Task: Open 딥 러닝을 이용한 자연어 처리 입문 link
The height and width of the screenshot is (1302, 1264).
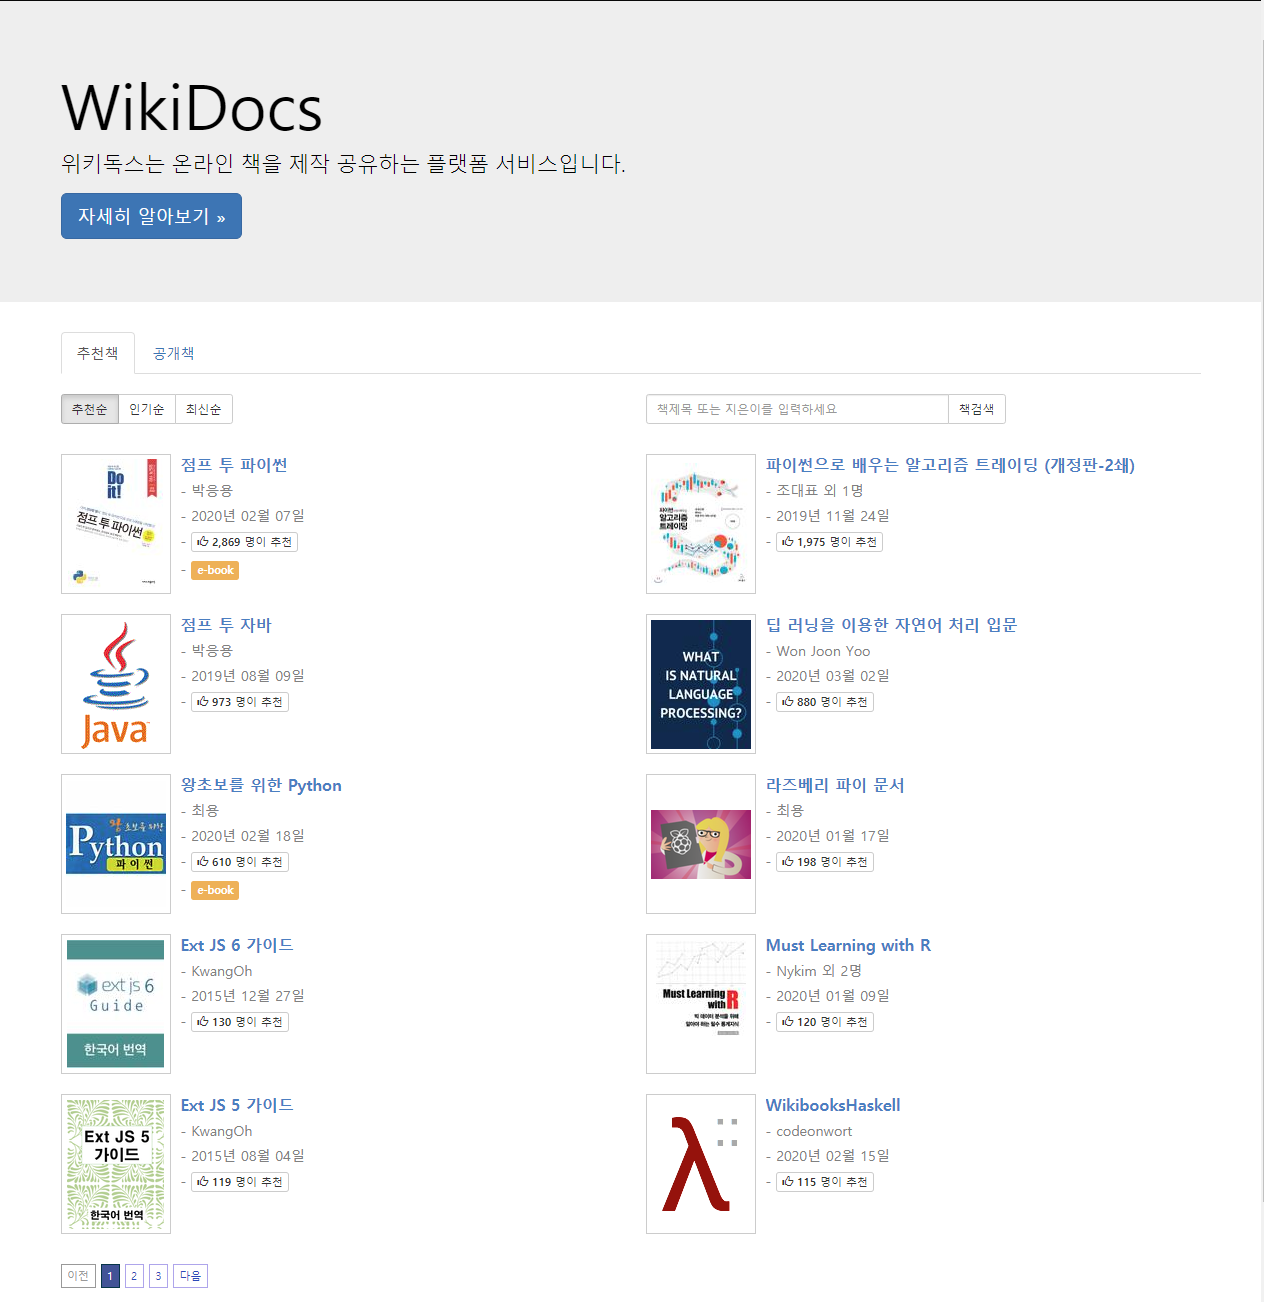Action: point(891,625)
